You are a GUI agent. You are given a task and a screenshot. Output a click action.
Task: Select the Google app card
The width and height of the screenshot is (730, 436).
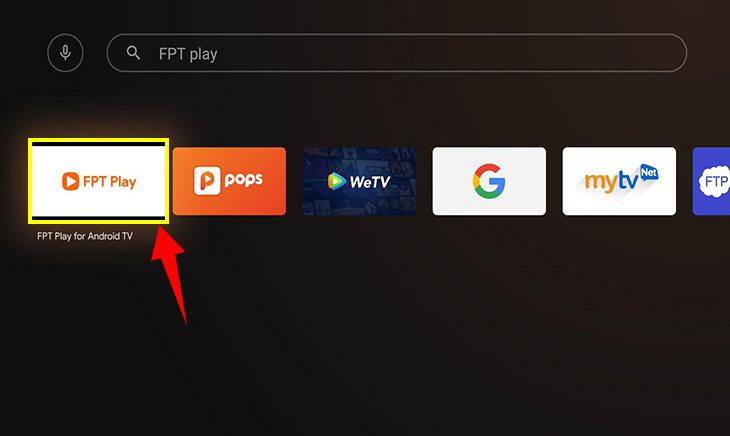click(489, 181)
